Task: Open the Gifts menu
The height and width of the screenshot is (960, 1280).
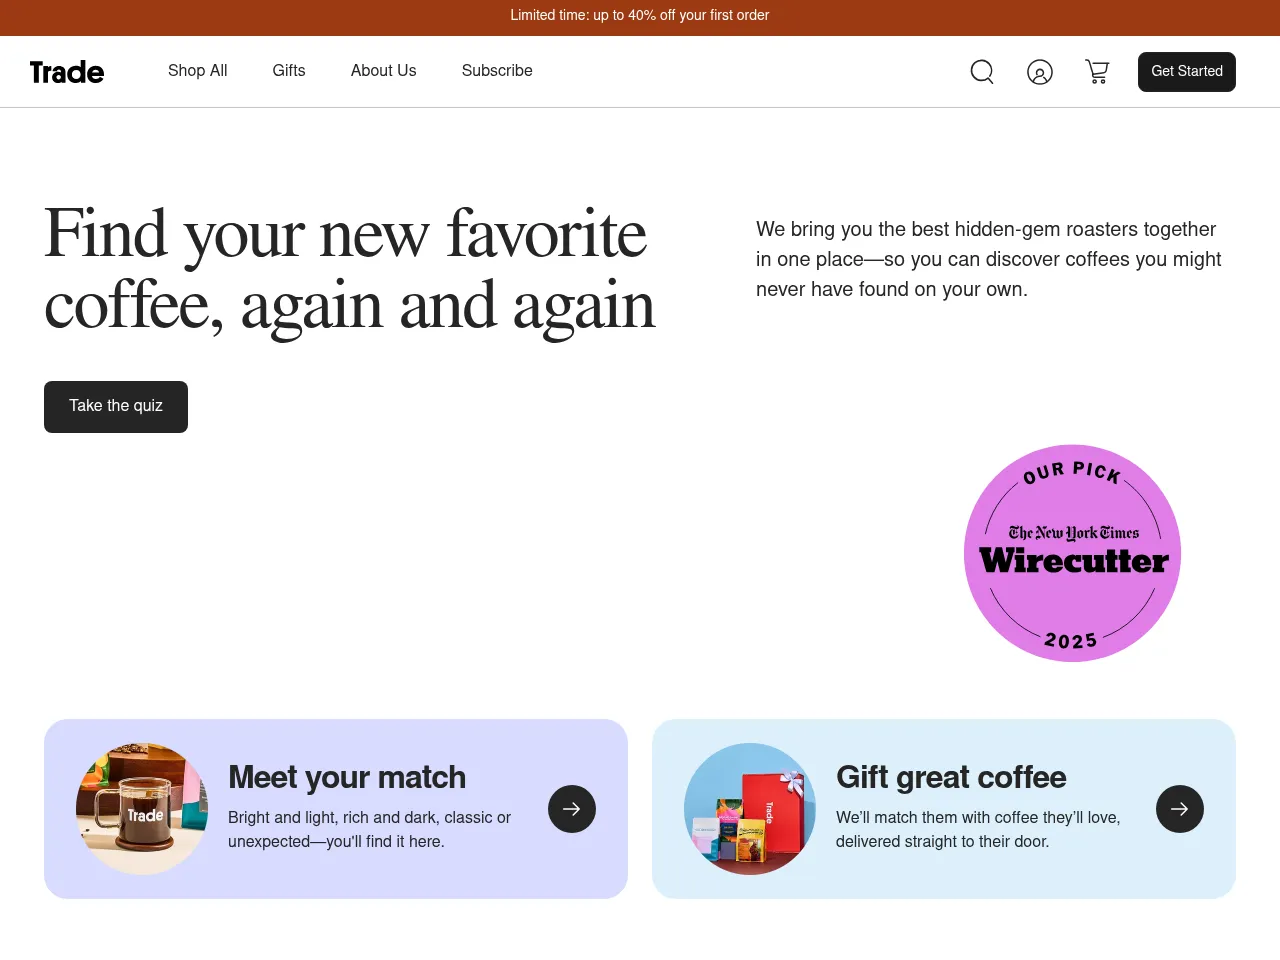Action: [x=288, y=71]
